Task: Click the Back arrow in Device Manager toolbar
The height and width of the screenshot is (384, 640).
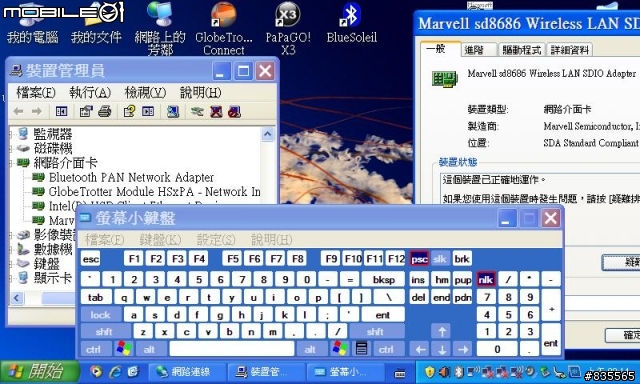Action: click(18, 111)
